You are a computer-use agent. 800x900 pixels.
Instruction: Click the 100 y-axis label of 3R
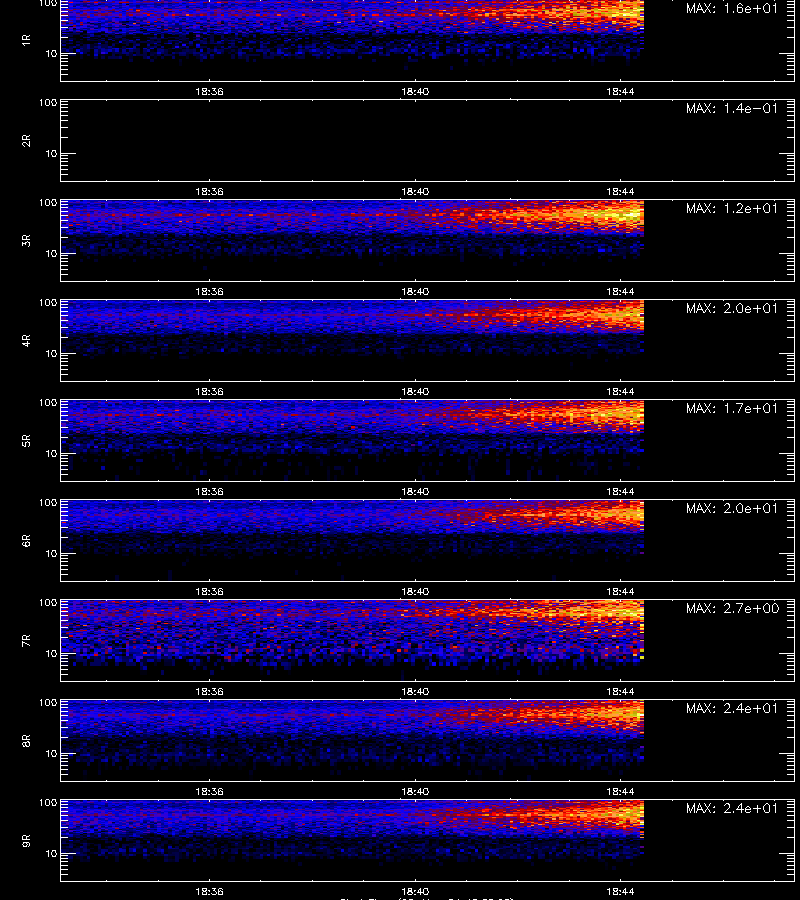(48, 203)
